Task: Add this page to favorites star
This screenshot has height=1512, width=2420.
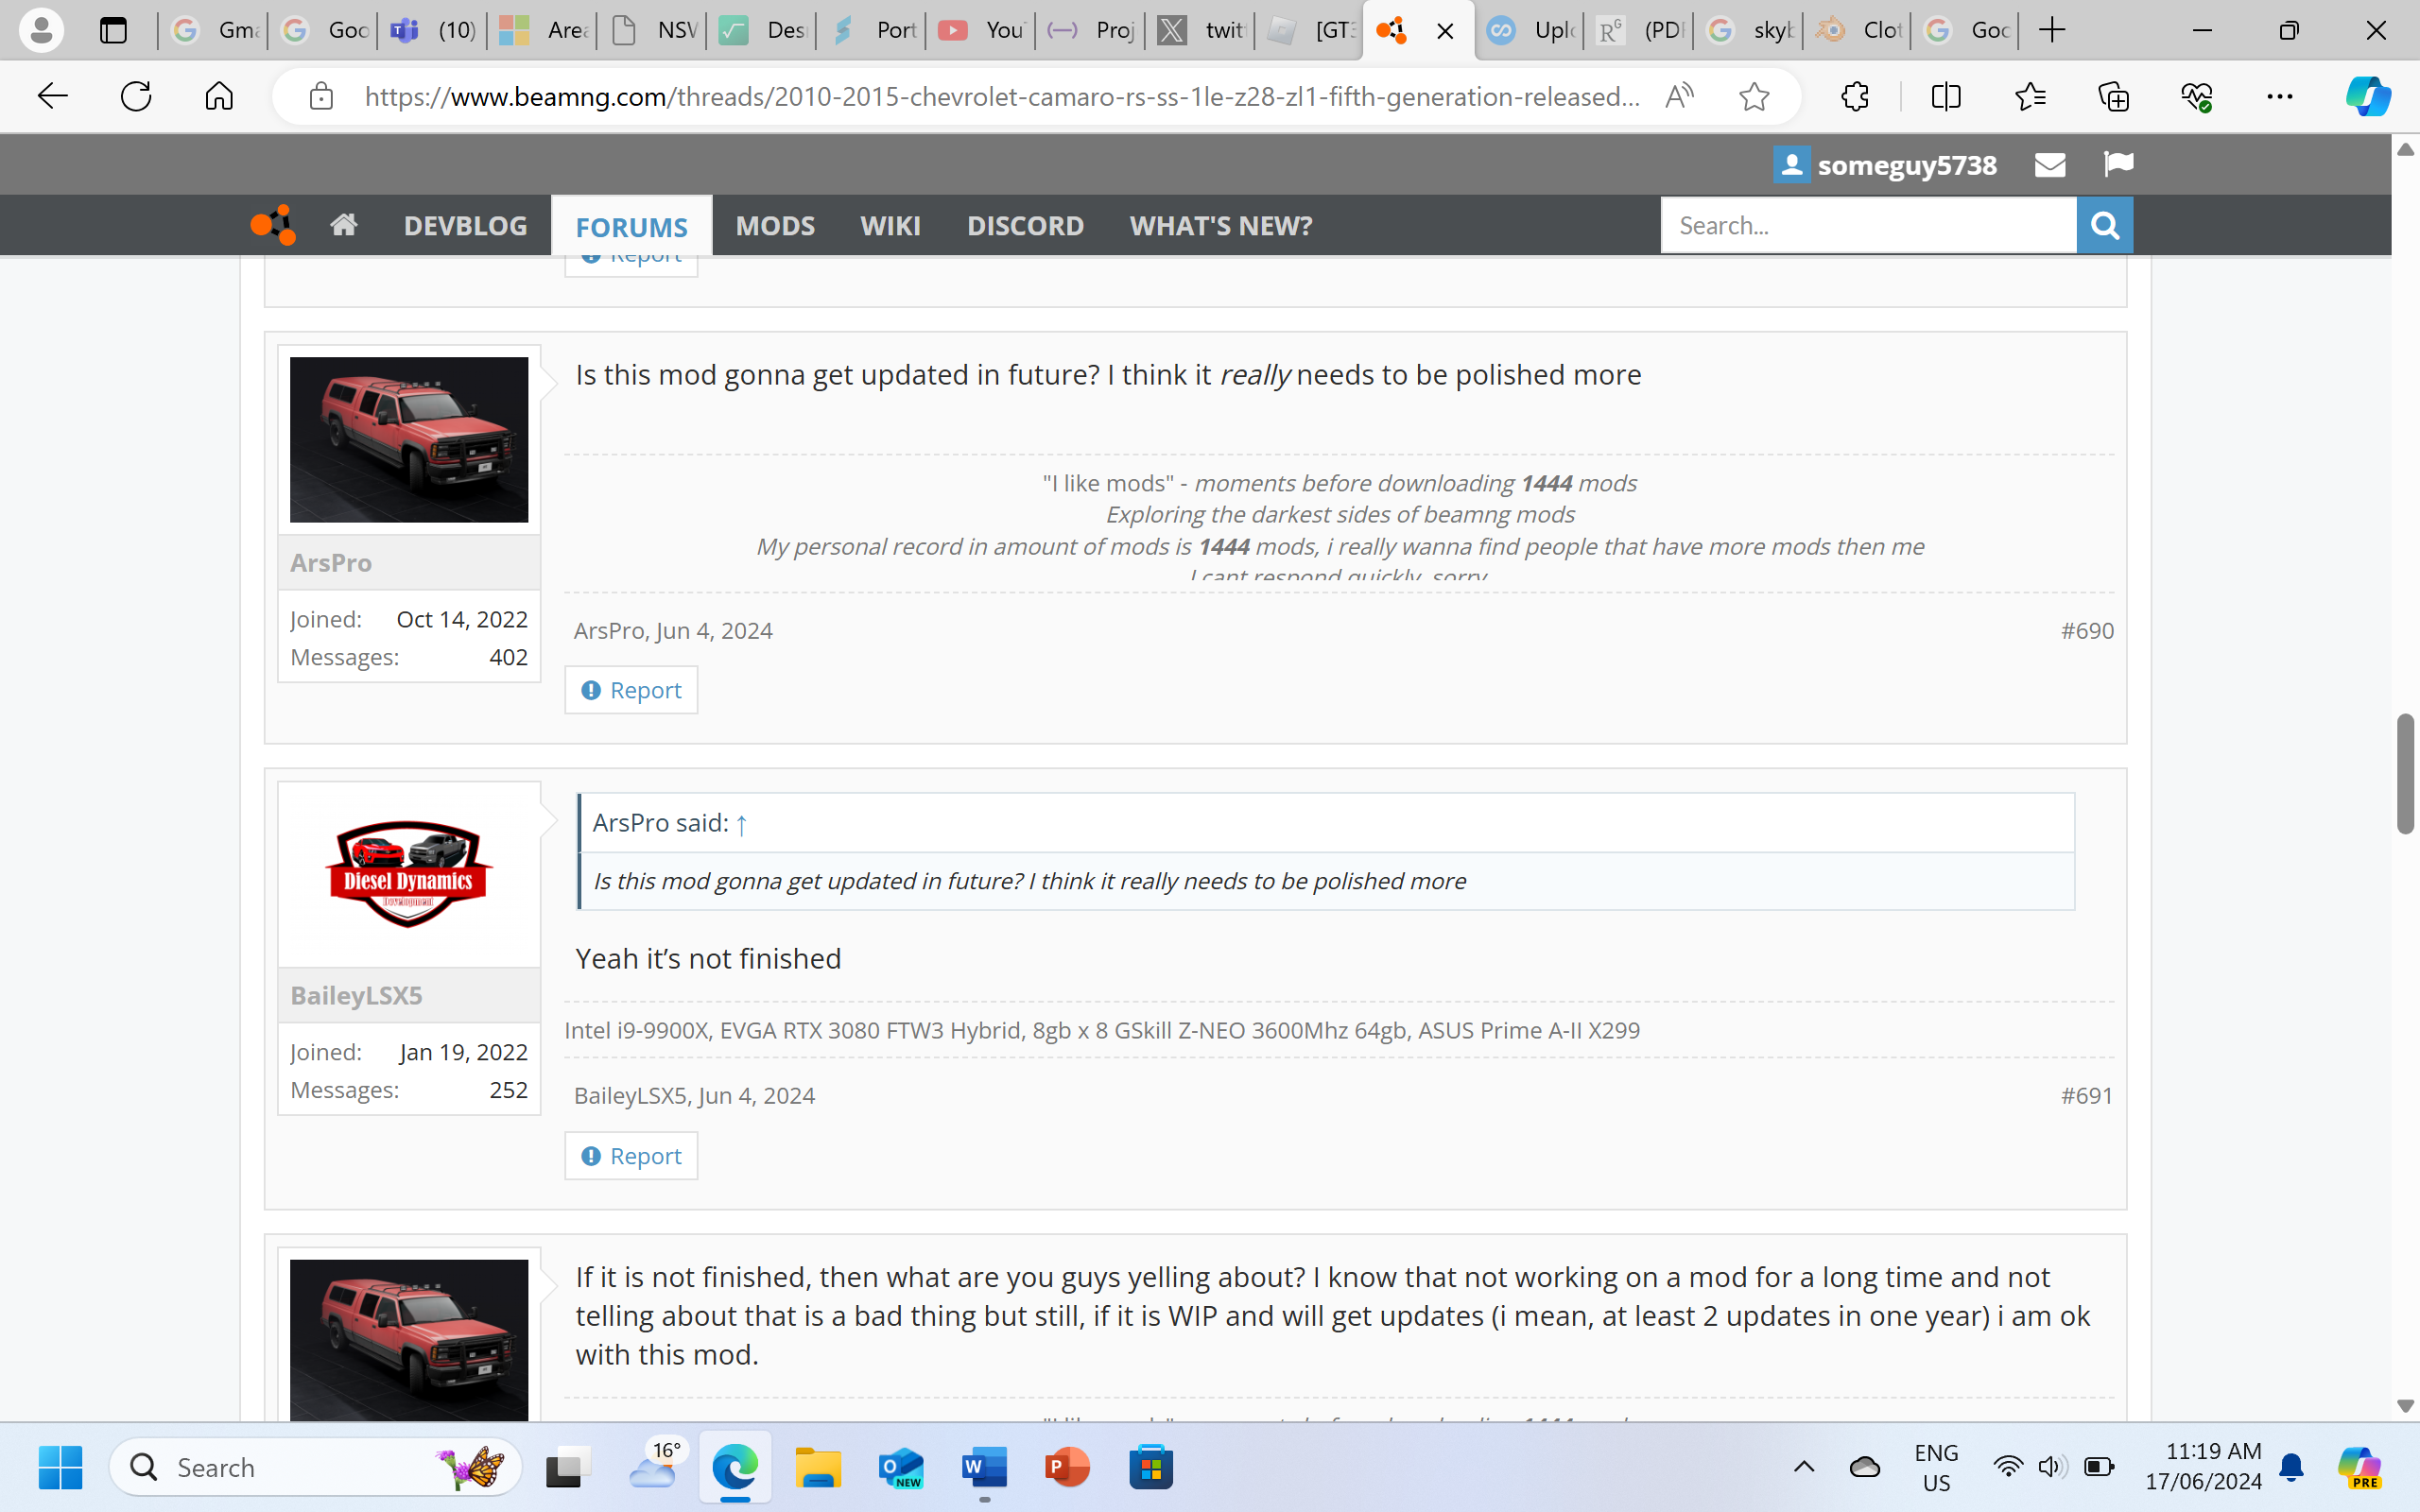Action: [1754, 96]
